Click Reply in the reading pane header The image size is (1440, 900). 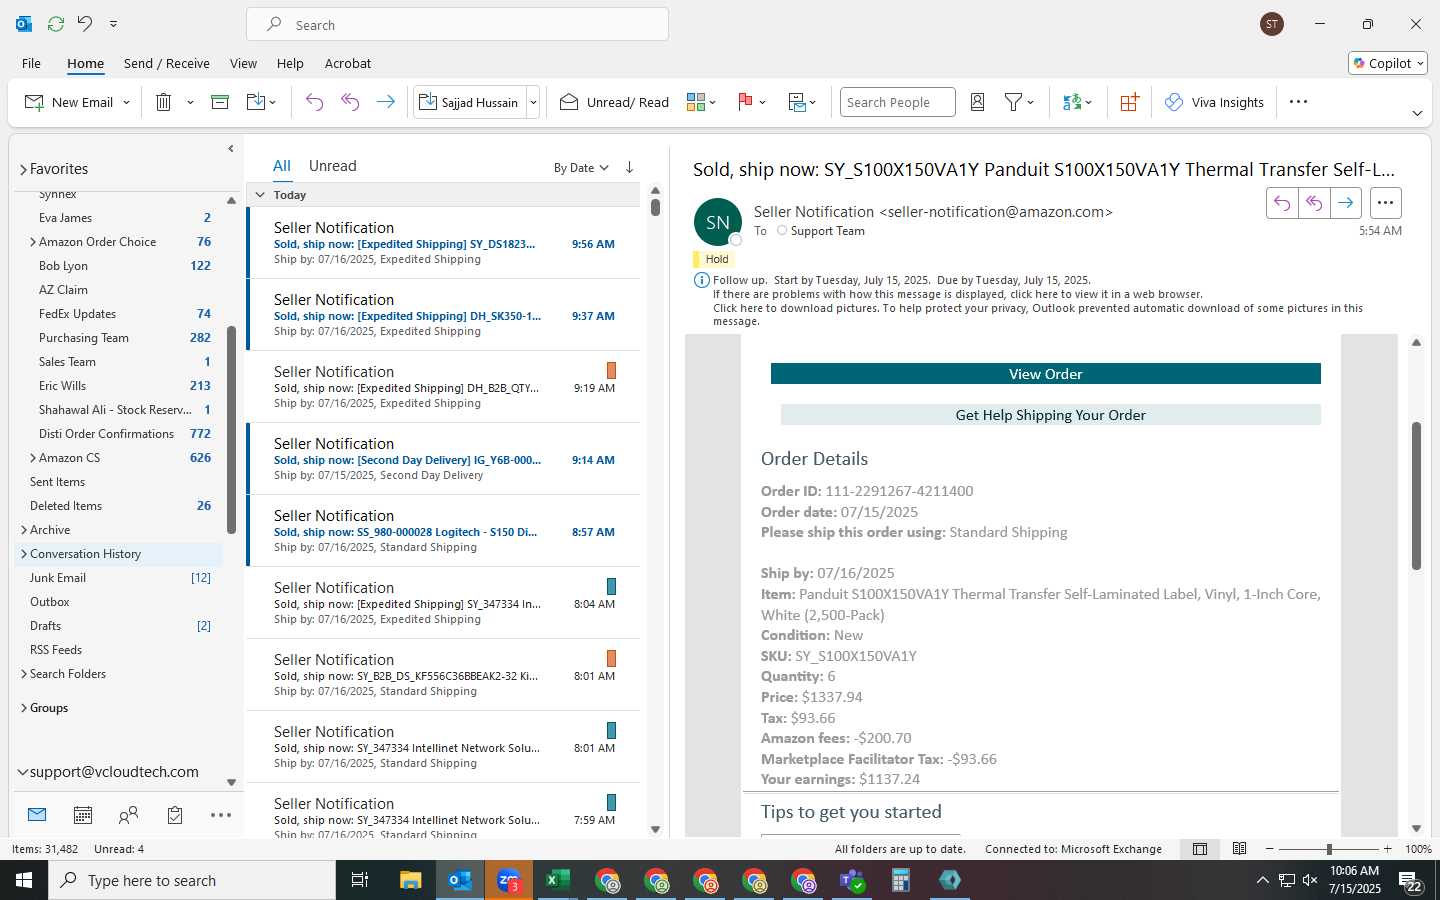click(1282, 203)
